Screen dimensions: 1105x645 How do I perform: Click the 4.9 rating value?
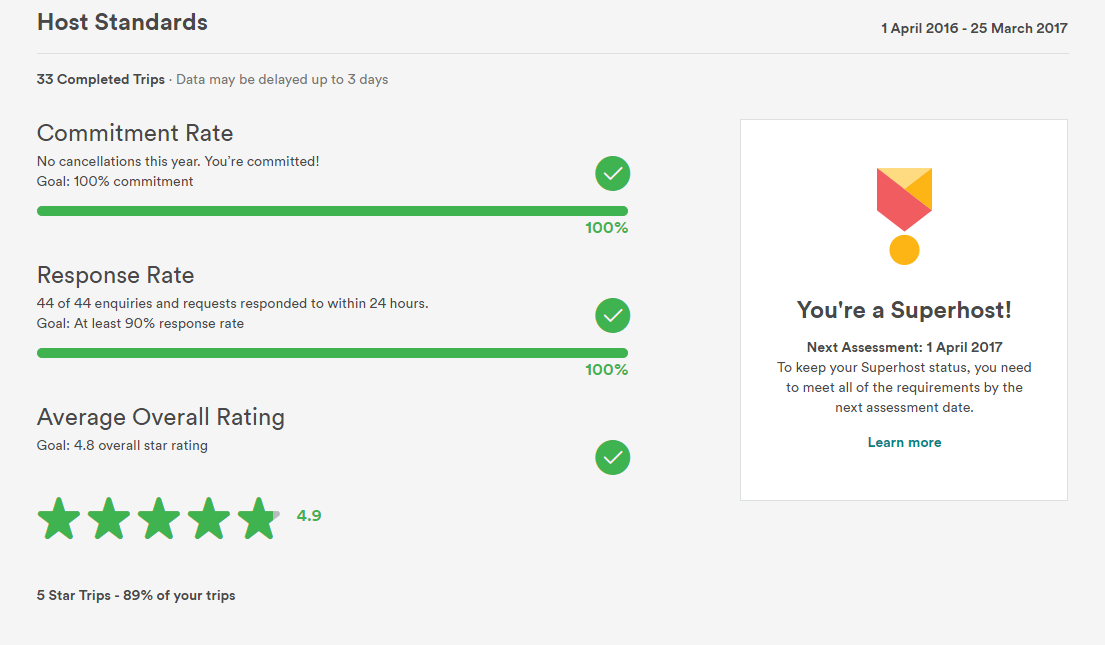(309, 516)
